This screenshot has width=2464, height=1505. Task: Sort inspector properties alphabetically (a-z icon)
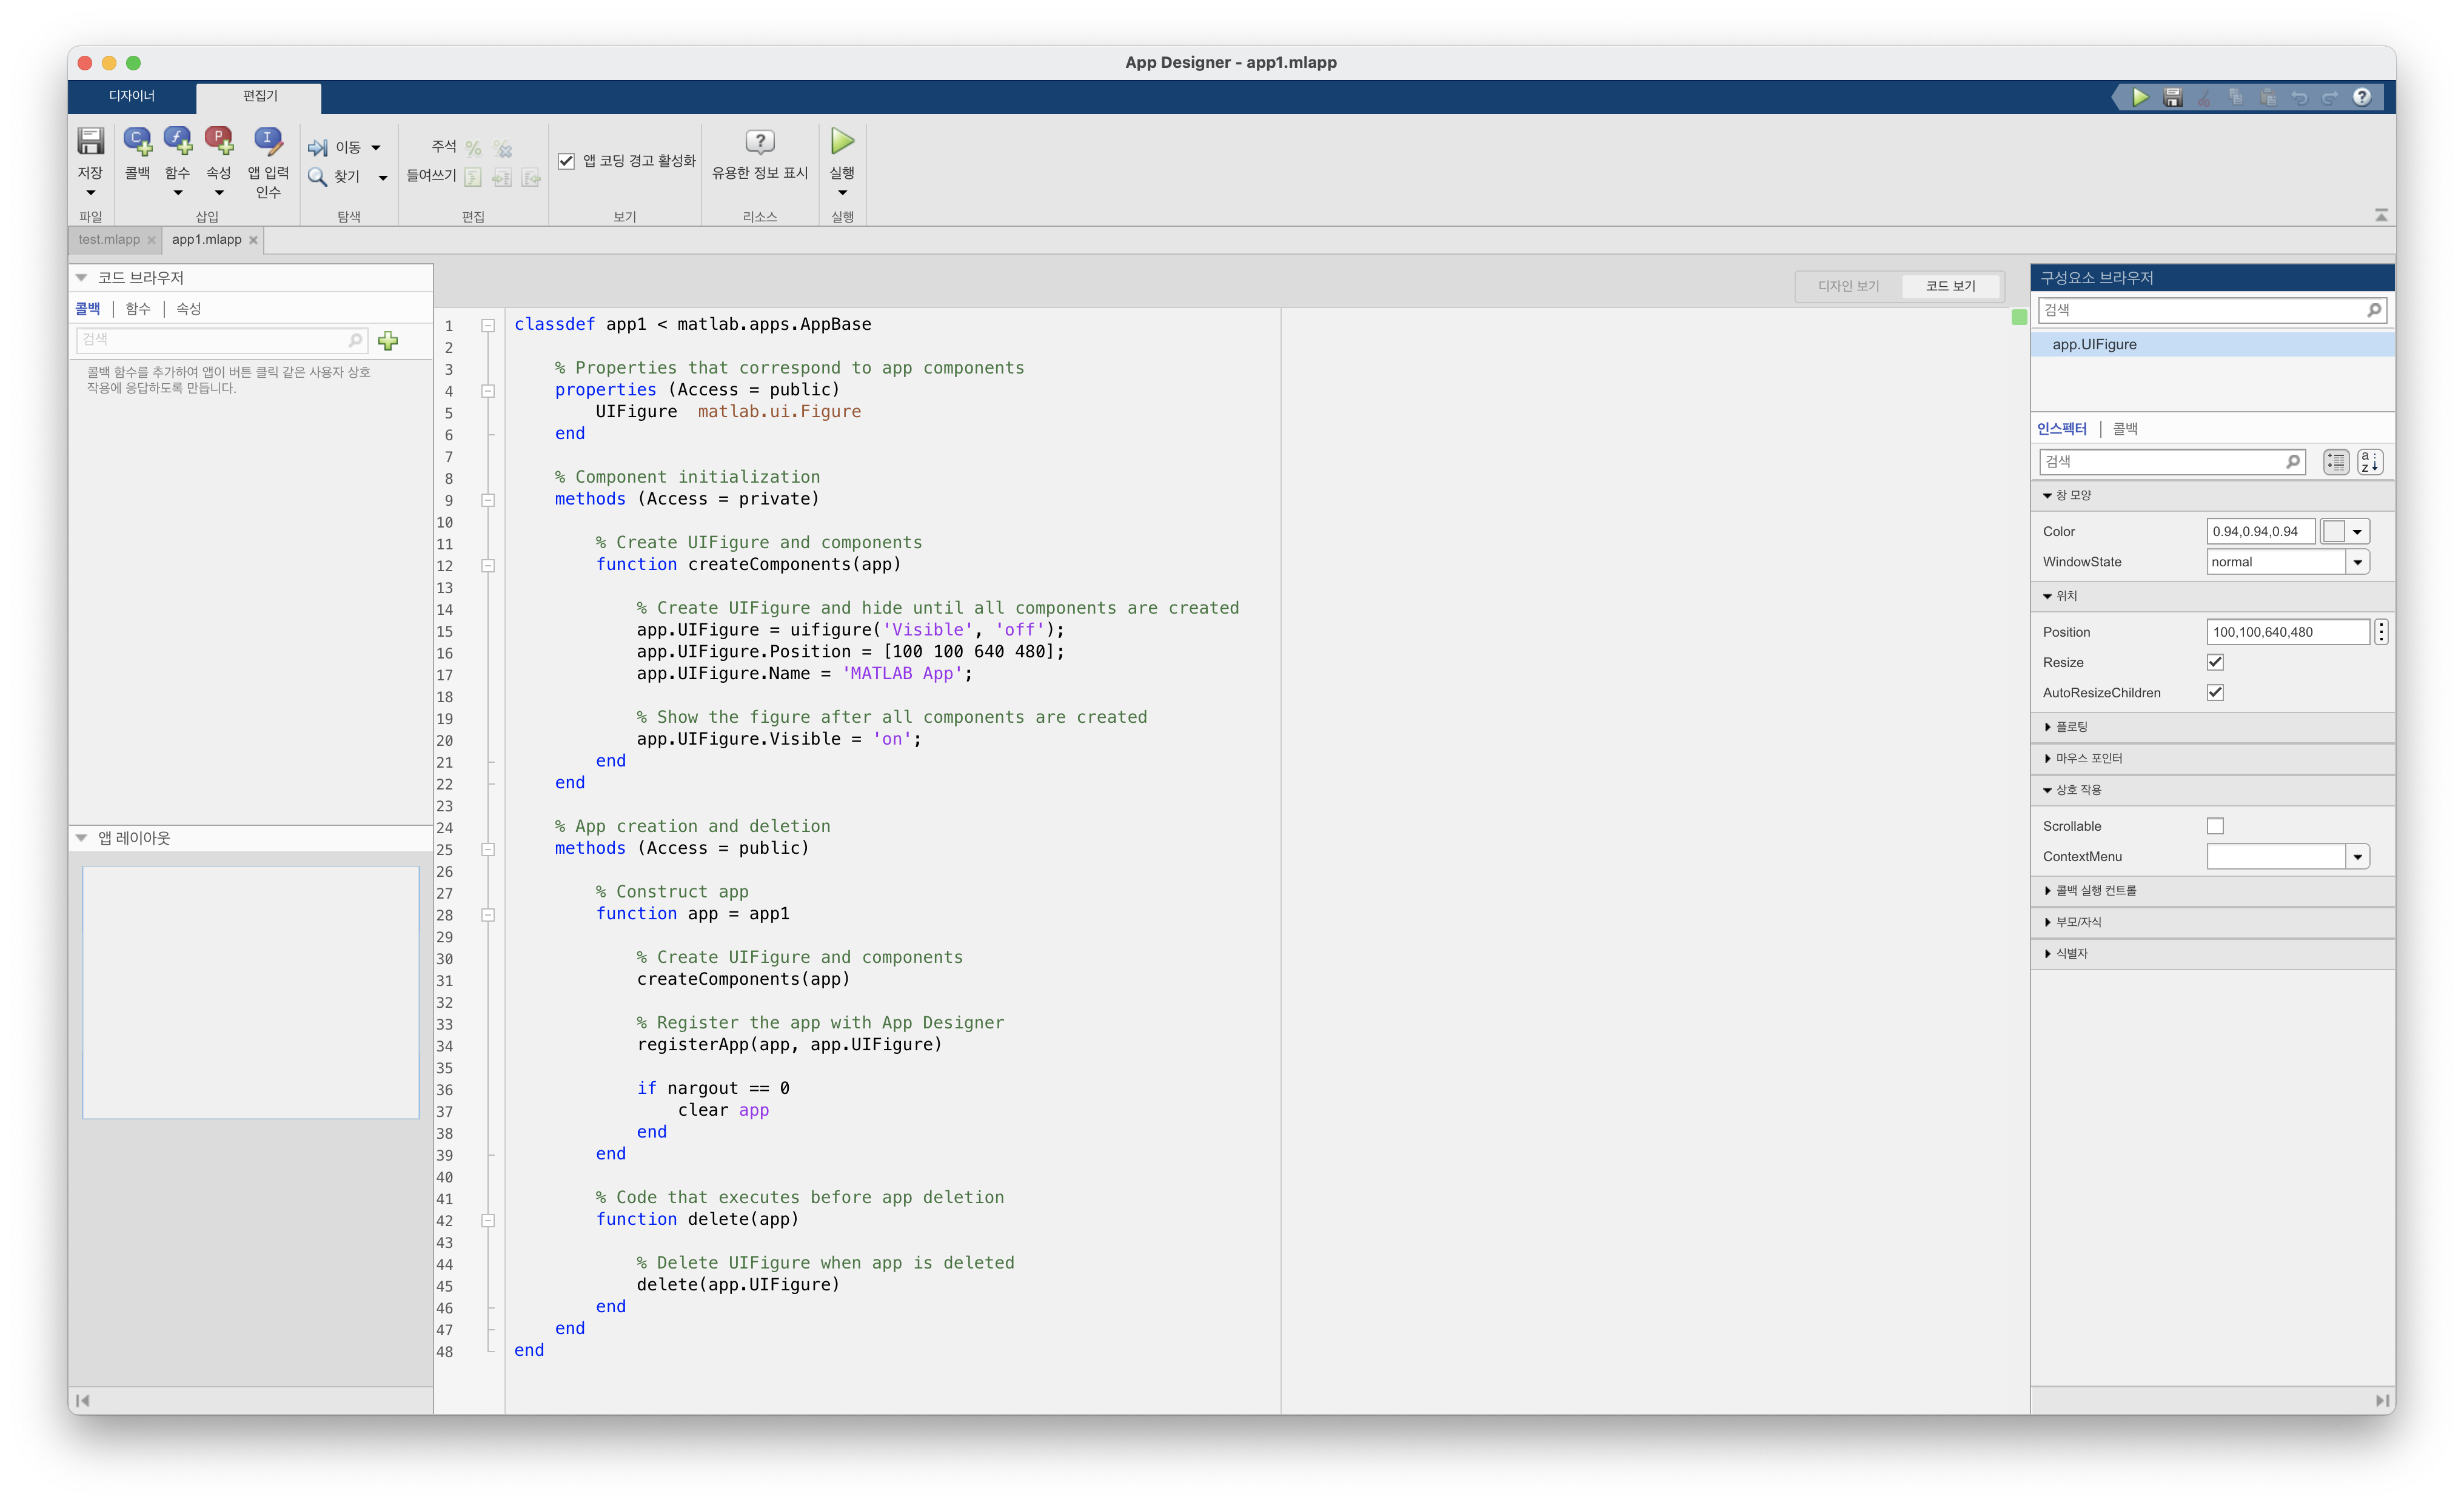pos(2370,462)
